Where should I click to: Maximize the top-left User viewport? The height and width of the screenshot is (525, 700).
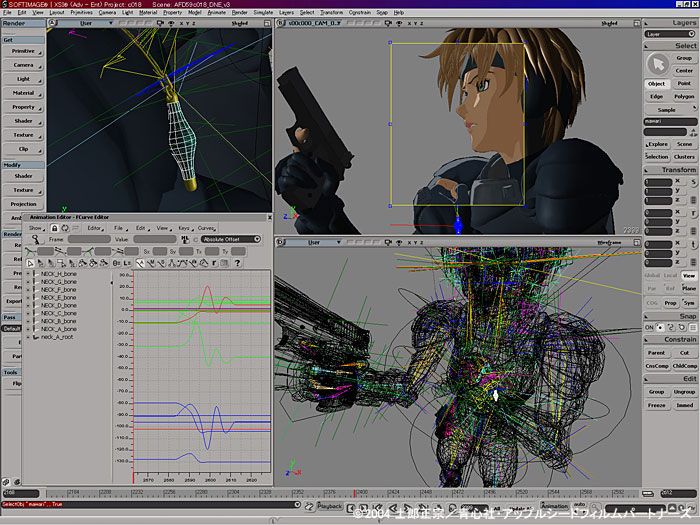tap(267, 23)
